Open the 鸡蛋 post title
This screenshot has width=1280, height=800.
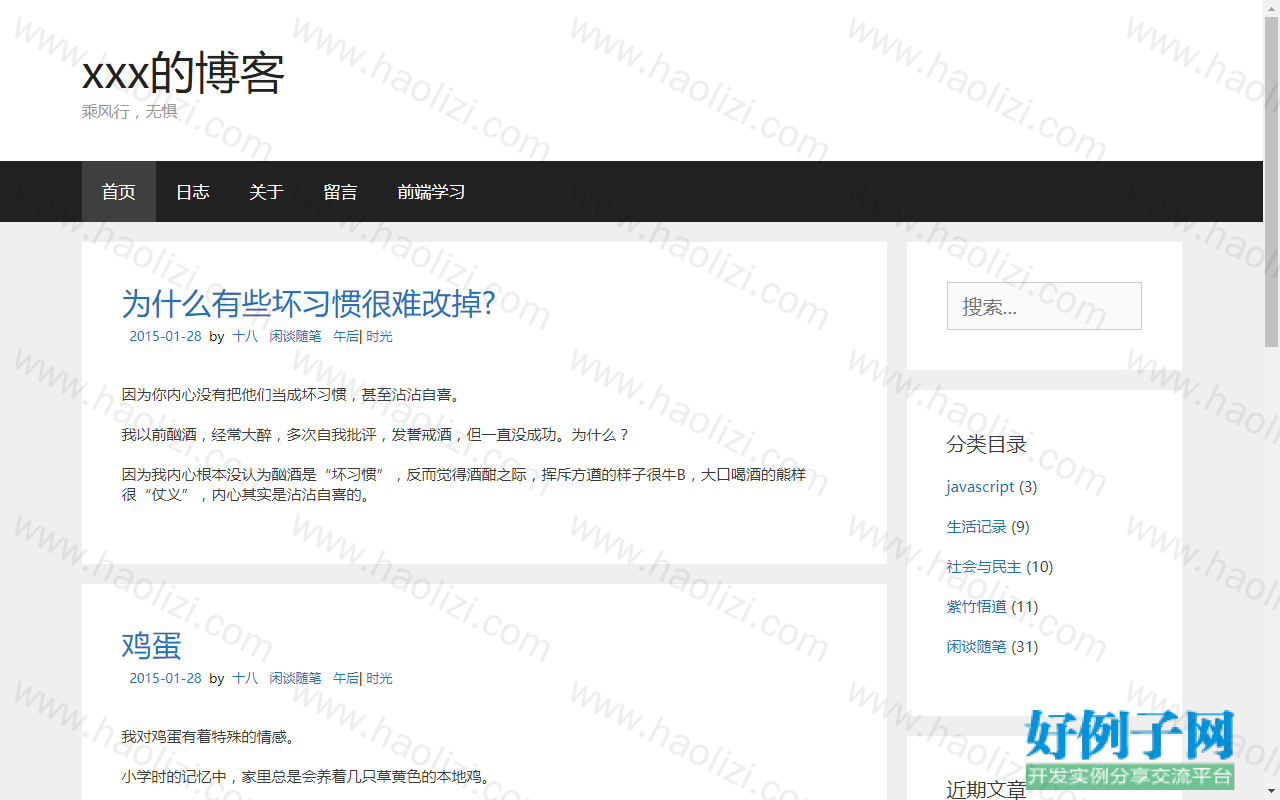152,645
